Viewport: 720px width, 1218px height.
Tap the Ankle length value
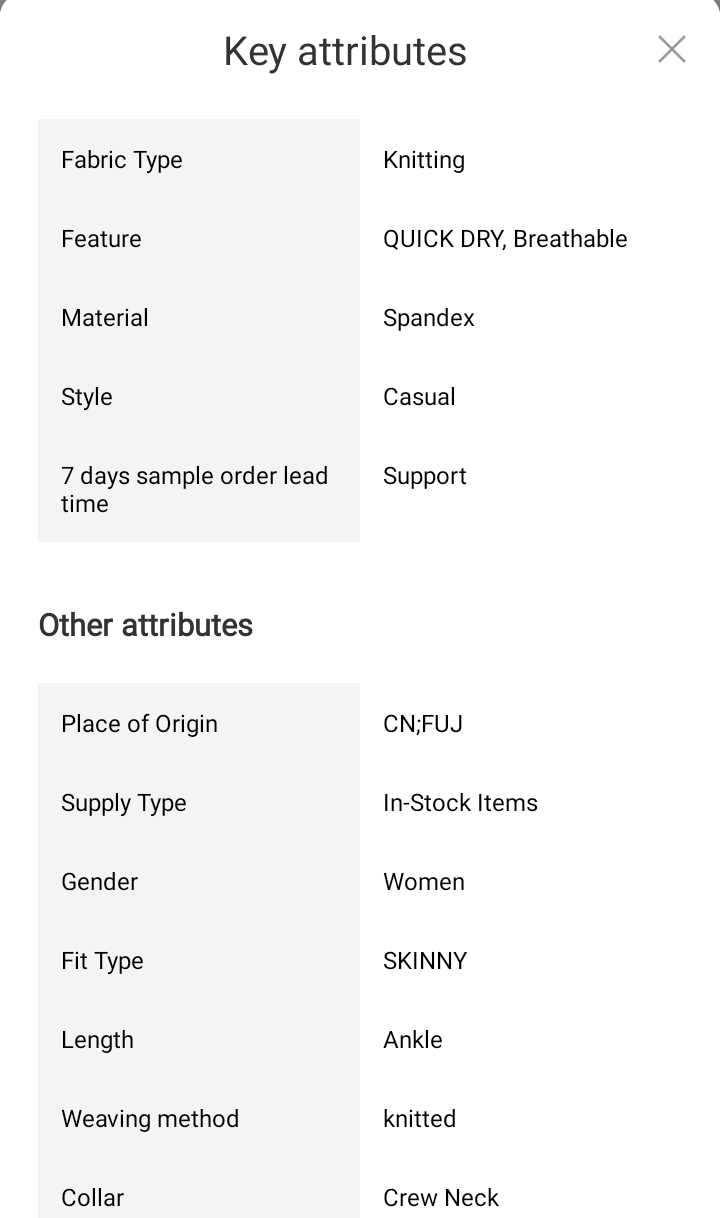coord(413,1040)
